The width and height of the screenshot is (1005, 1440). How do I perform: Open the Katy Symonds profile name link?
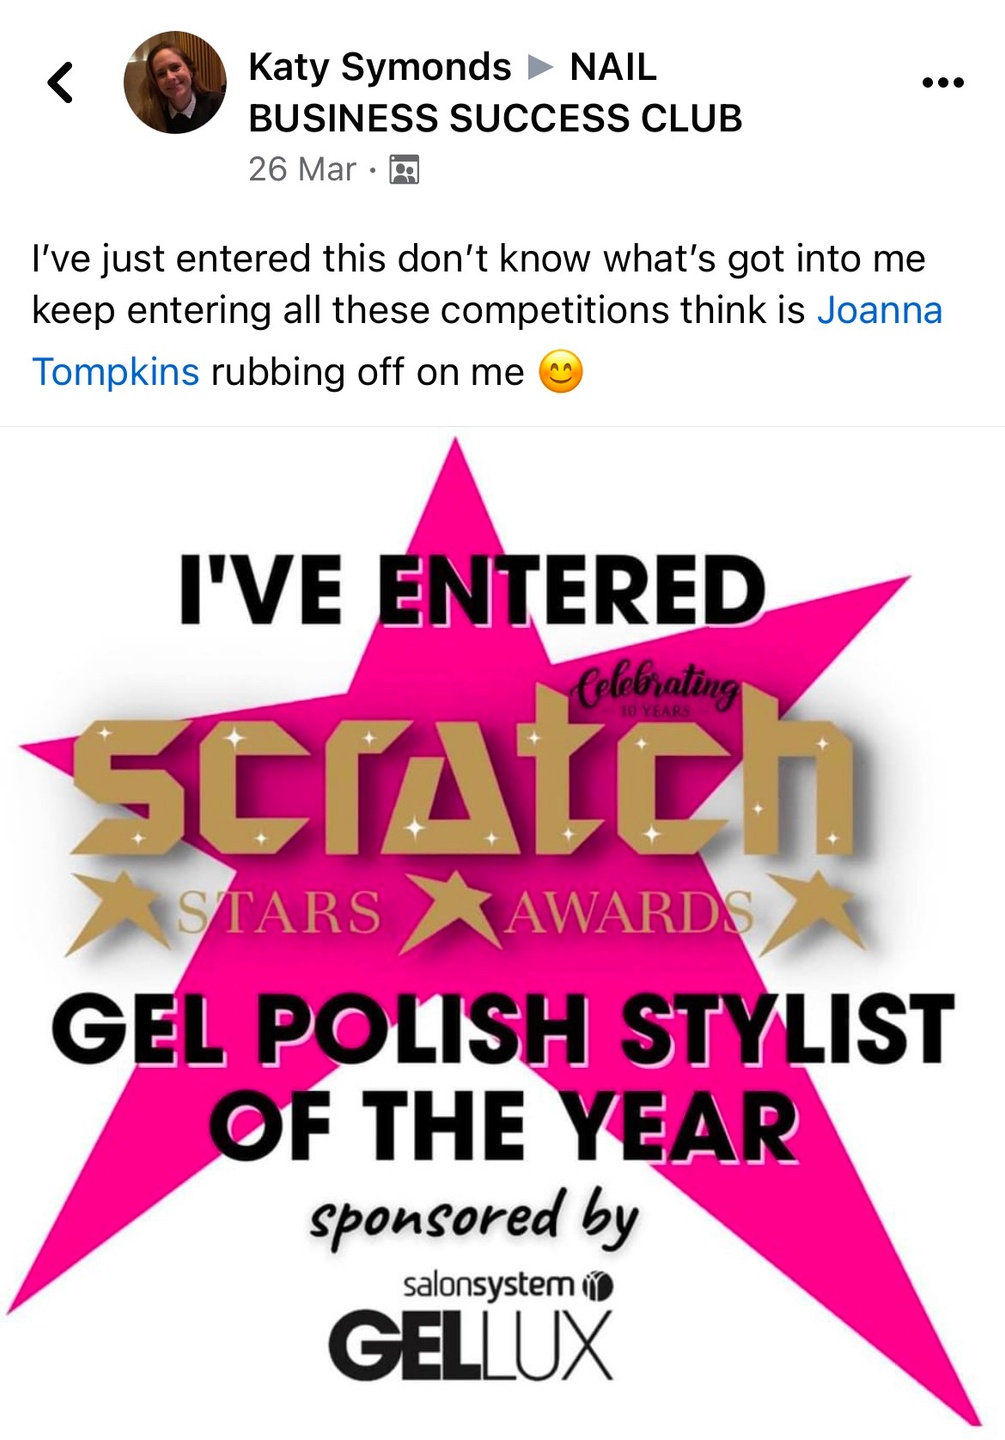pos(379,67)
